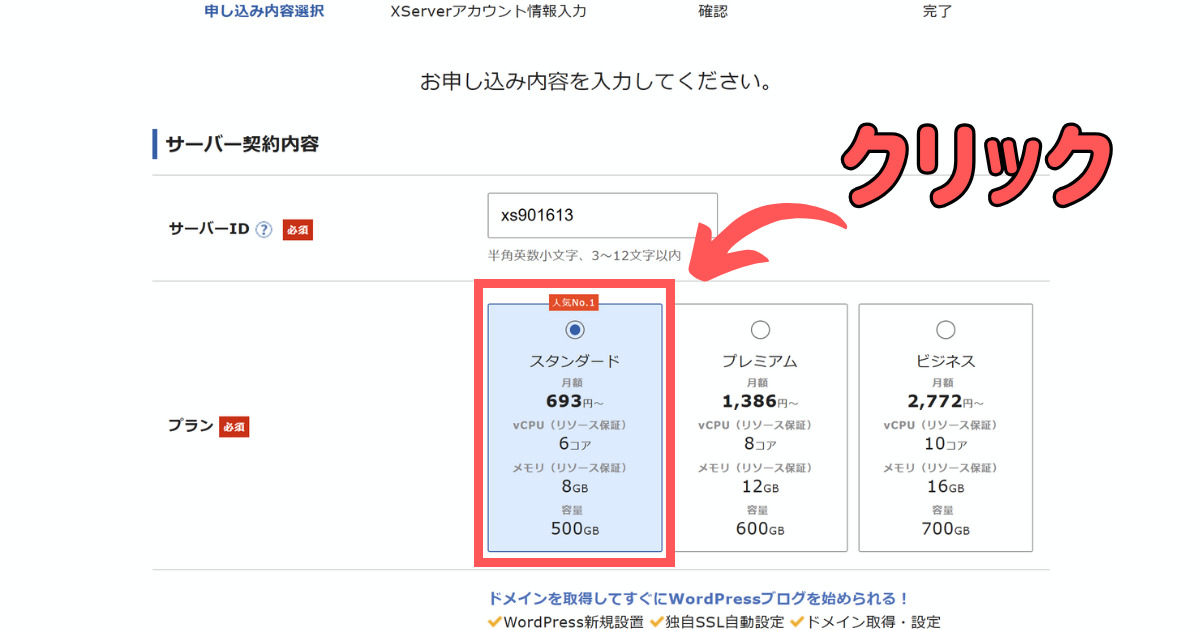Screen dimensions: 1200x630
Task: Click the 必須 badge next to サーバーID
Action: 297,229
